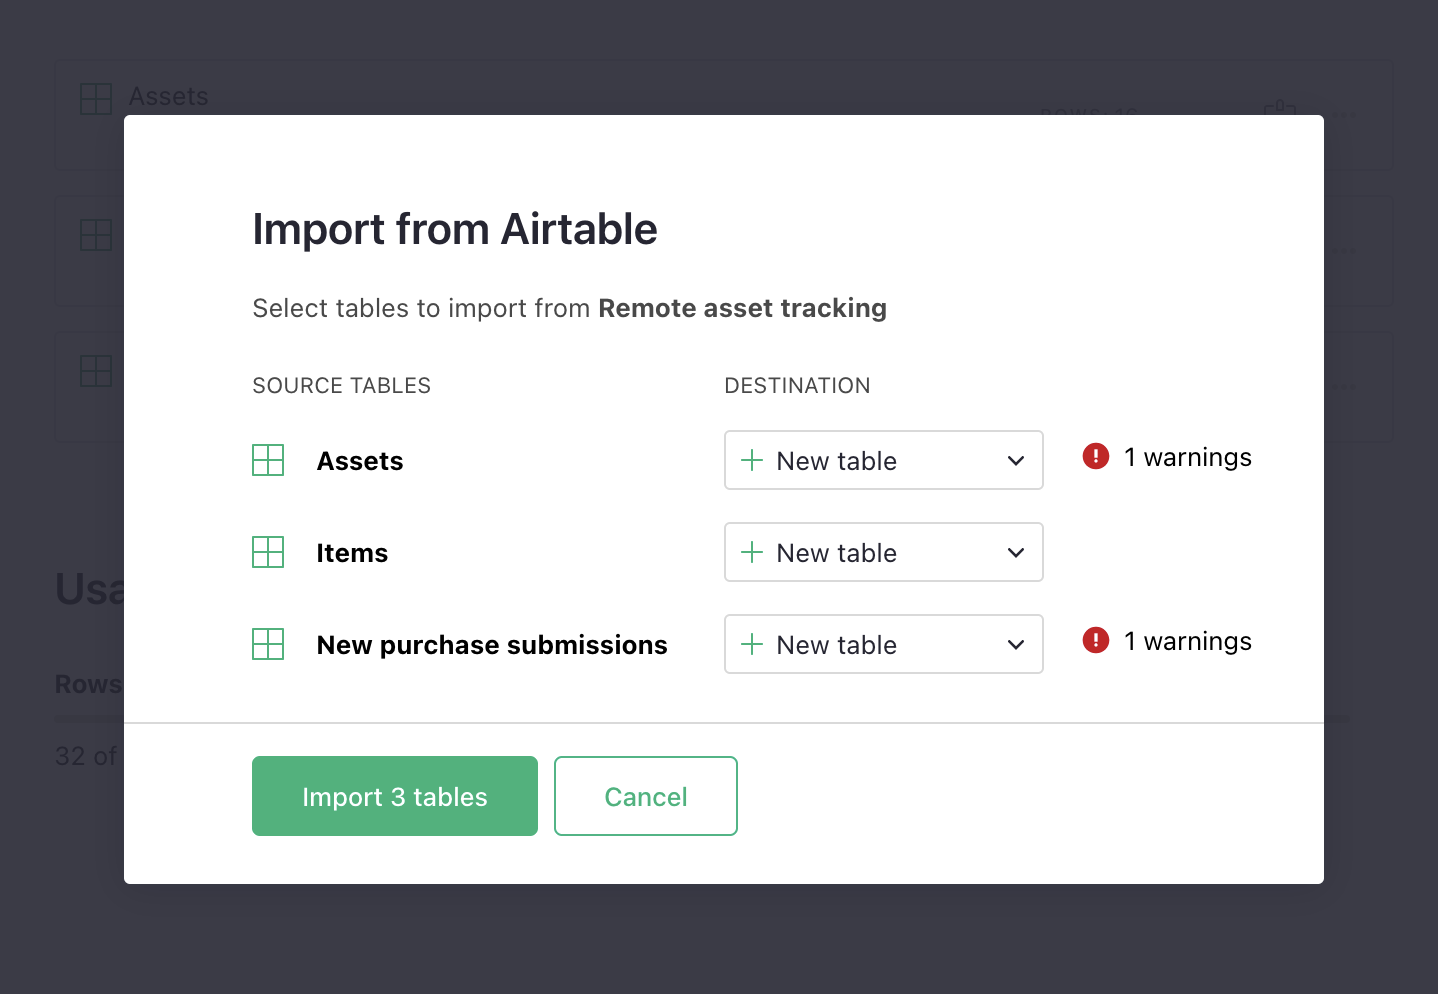Click the warning badge beside New purchase submissions

point(1095,640)
